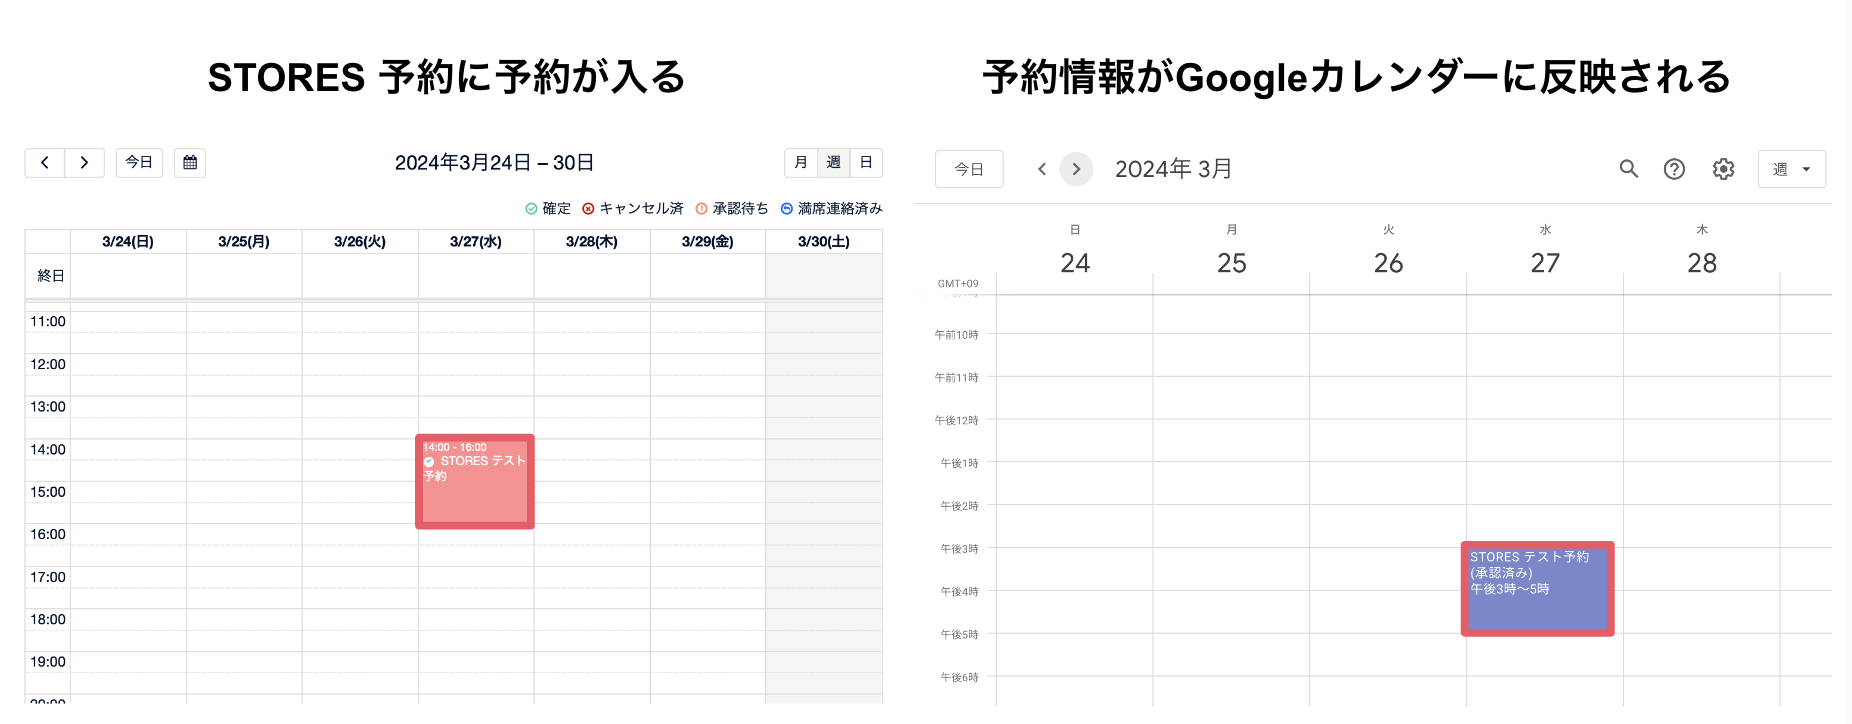Viewport: 1852px width, 724px height.
Task: Click the 3/28(木) column header
Action: point(592,242)
